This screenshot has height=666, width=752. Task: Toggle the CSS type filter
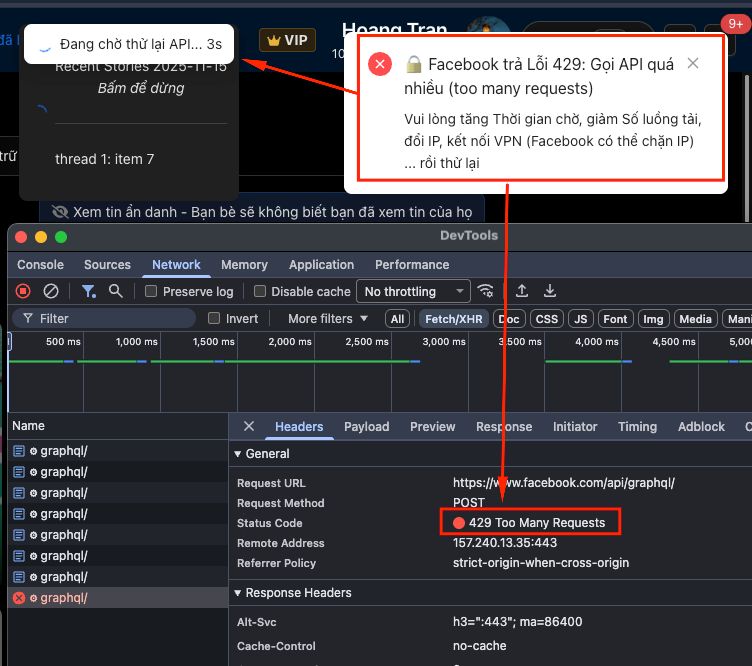click(x=547, y=319)
